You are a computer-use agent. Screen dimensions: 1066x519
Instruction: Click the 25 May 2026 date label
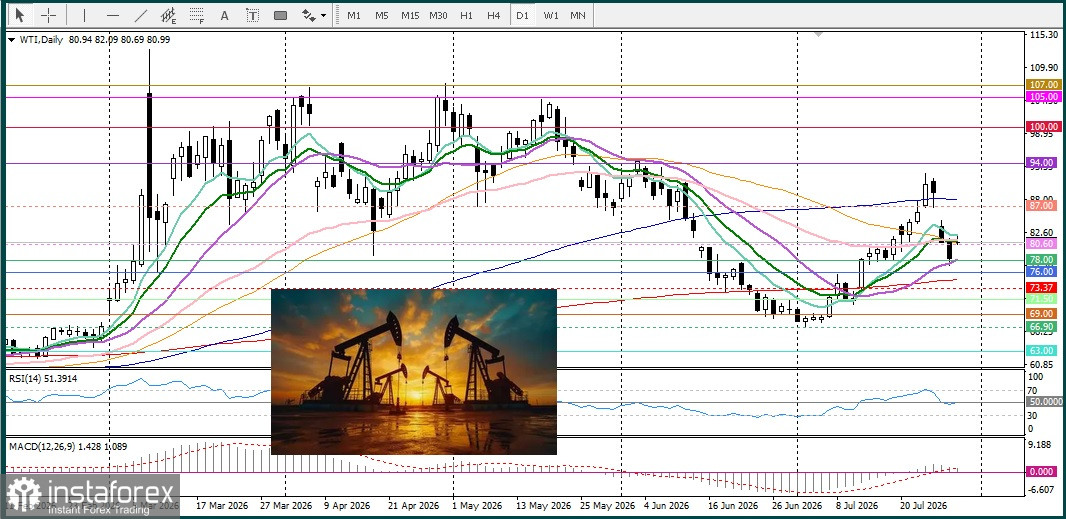(607, 506)
